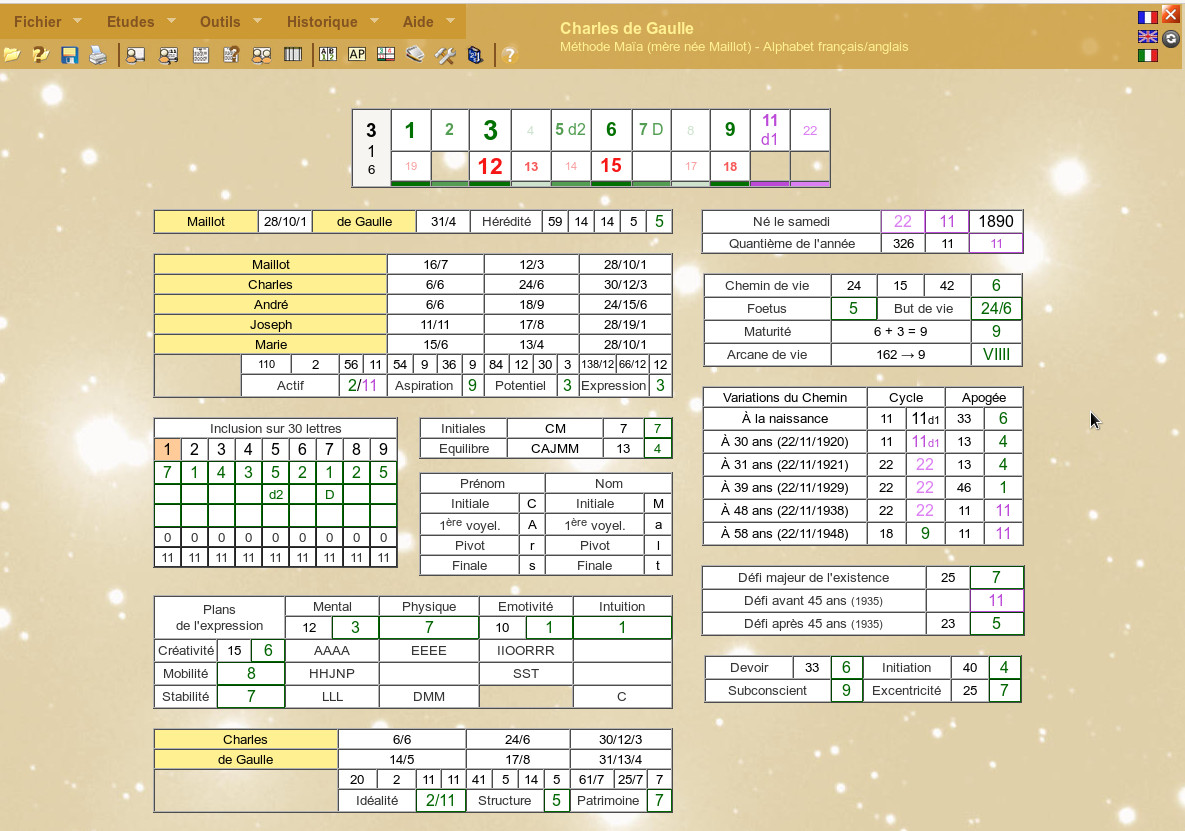
Task: Click the André name row
Action: pyautogui.click(x=271, y=304)
